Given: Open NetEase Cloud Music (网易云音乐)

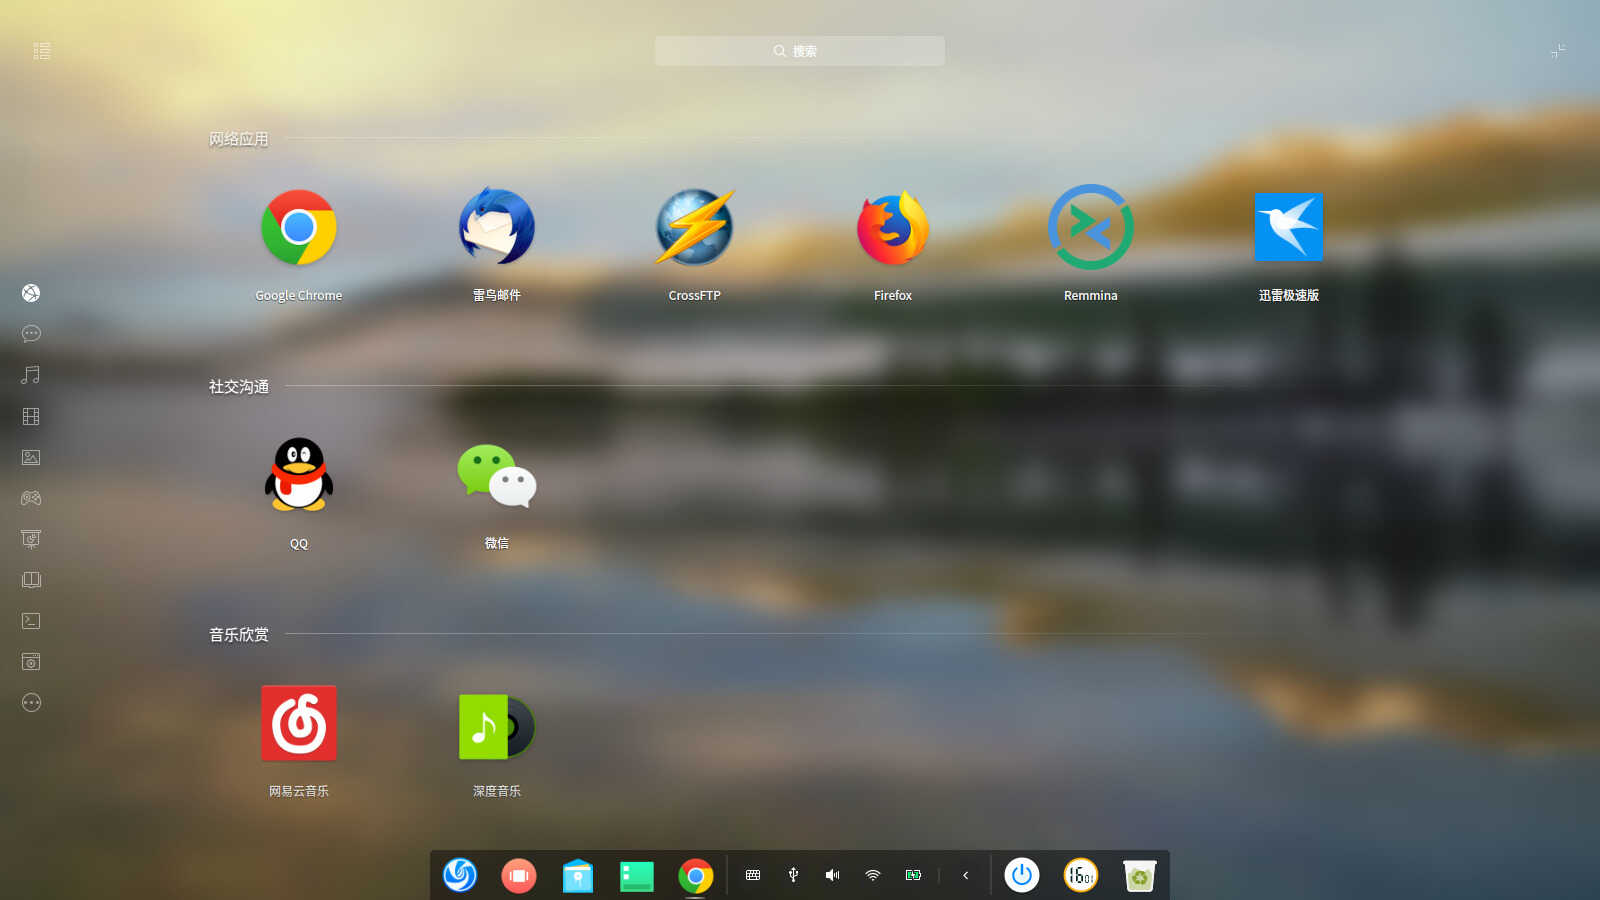Looking at the screenshot, I should click(x=299, y=723).
